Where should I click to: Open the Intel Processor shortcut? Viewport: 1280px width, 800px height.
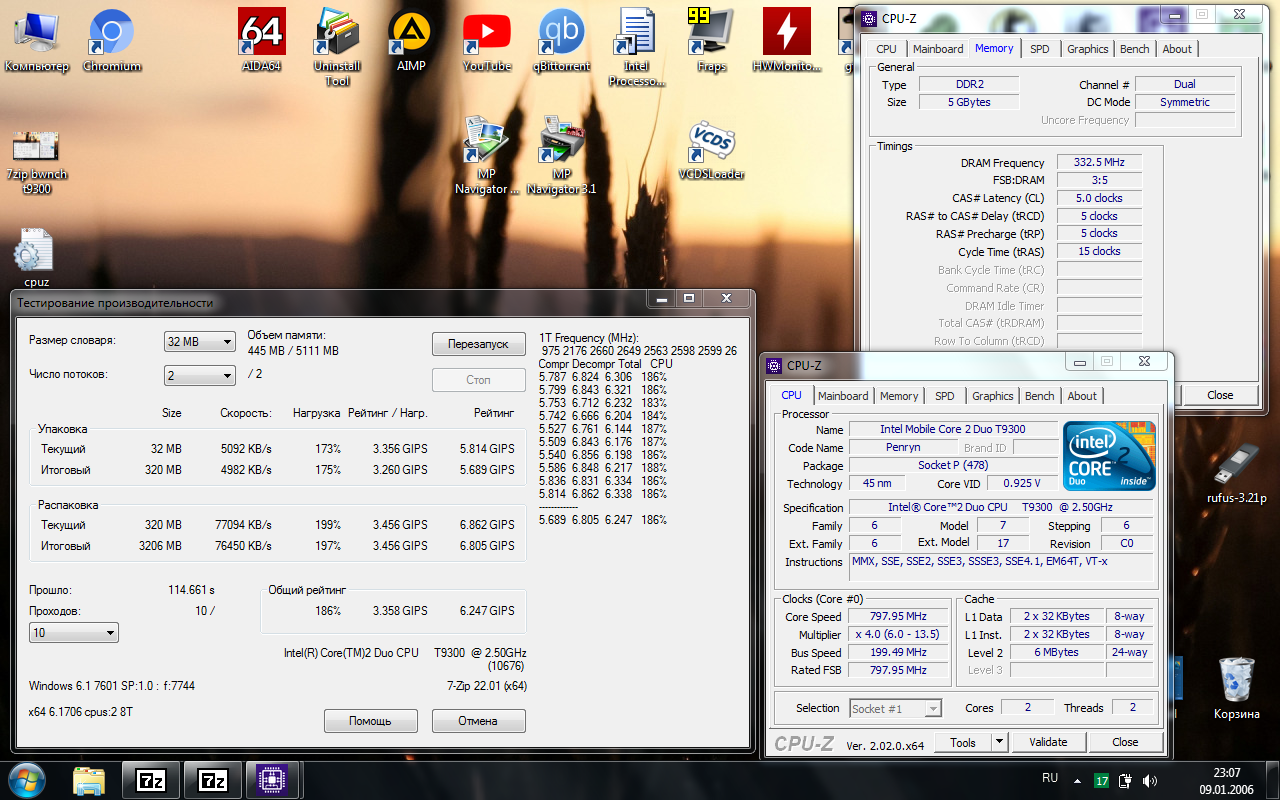[x=636, y=47]
